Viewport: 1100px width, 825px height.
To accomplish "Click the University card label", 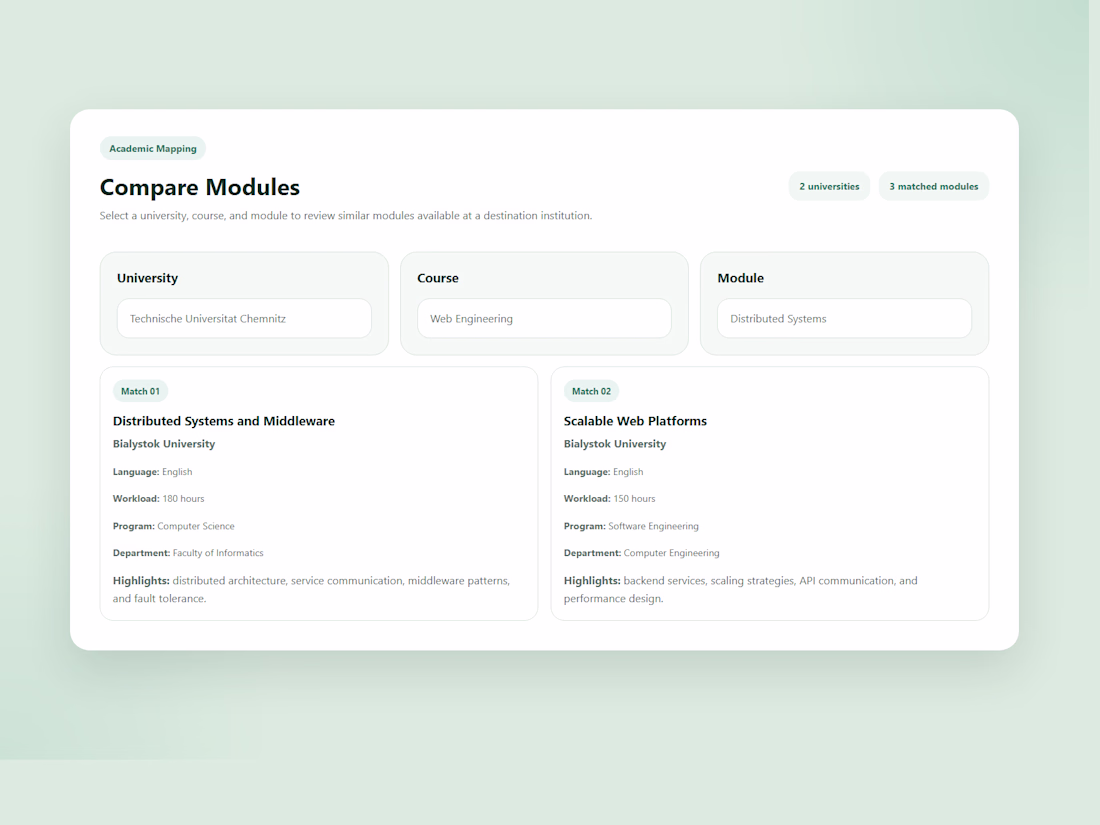I will (x=147, y=278).
